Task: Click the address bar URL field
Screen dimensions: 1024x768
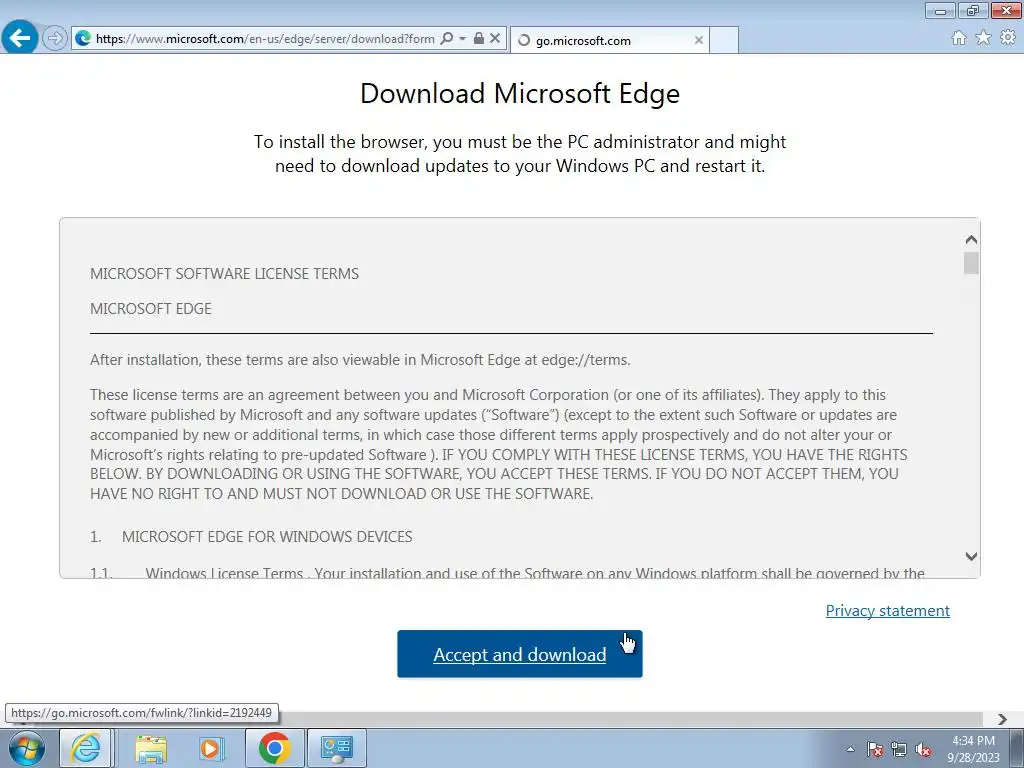Action: 265,39
